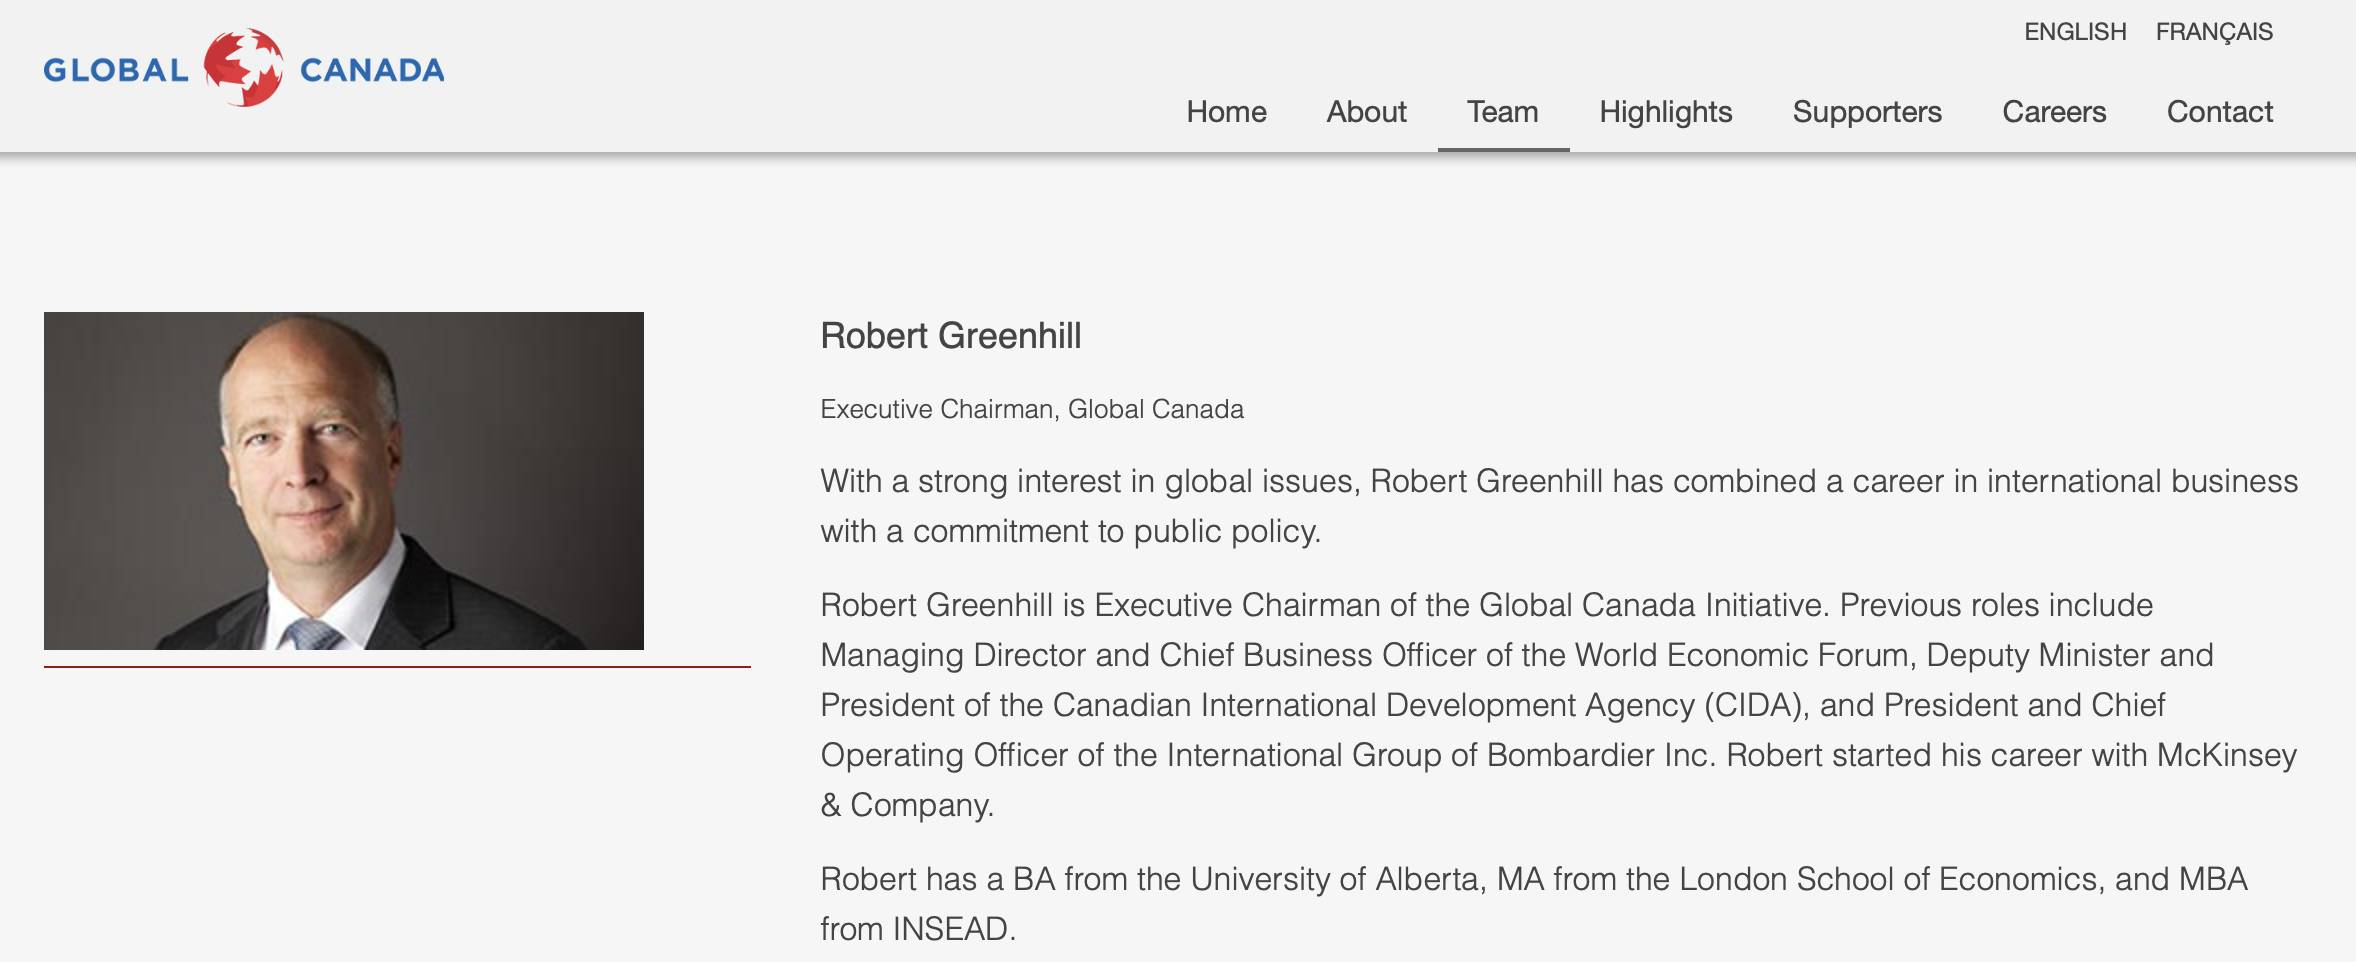Viewport: 2356px width, 962px height.
Task: Select the active Team tab
Action: point(1502,111)
